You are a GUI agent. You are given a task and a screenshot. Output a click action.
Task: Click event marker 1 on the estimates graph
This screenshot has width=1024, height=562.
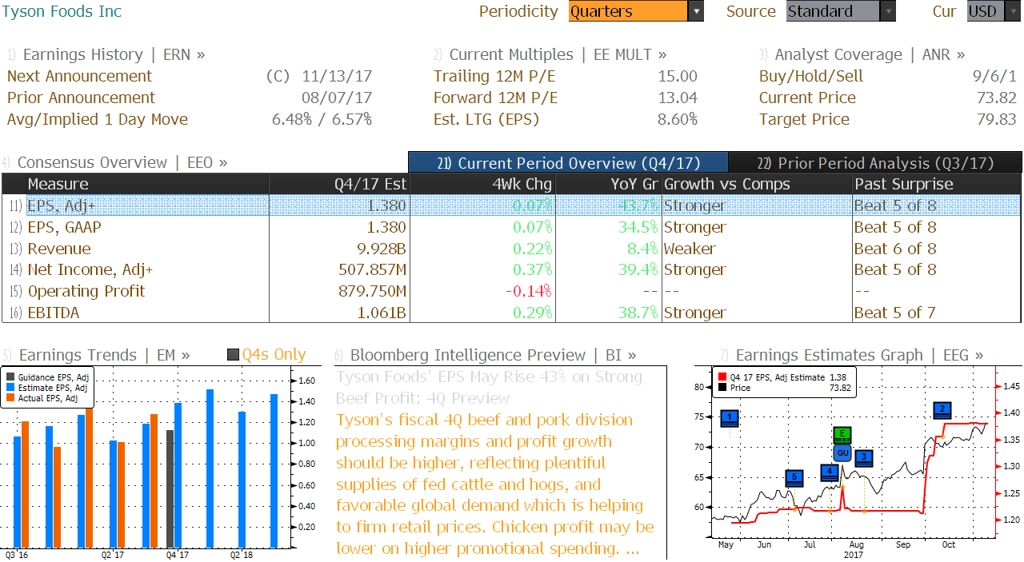point(729,418)
